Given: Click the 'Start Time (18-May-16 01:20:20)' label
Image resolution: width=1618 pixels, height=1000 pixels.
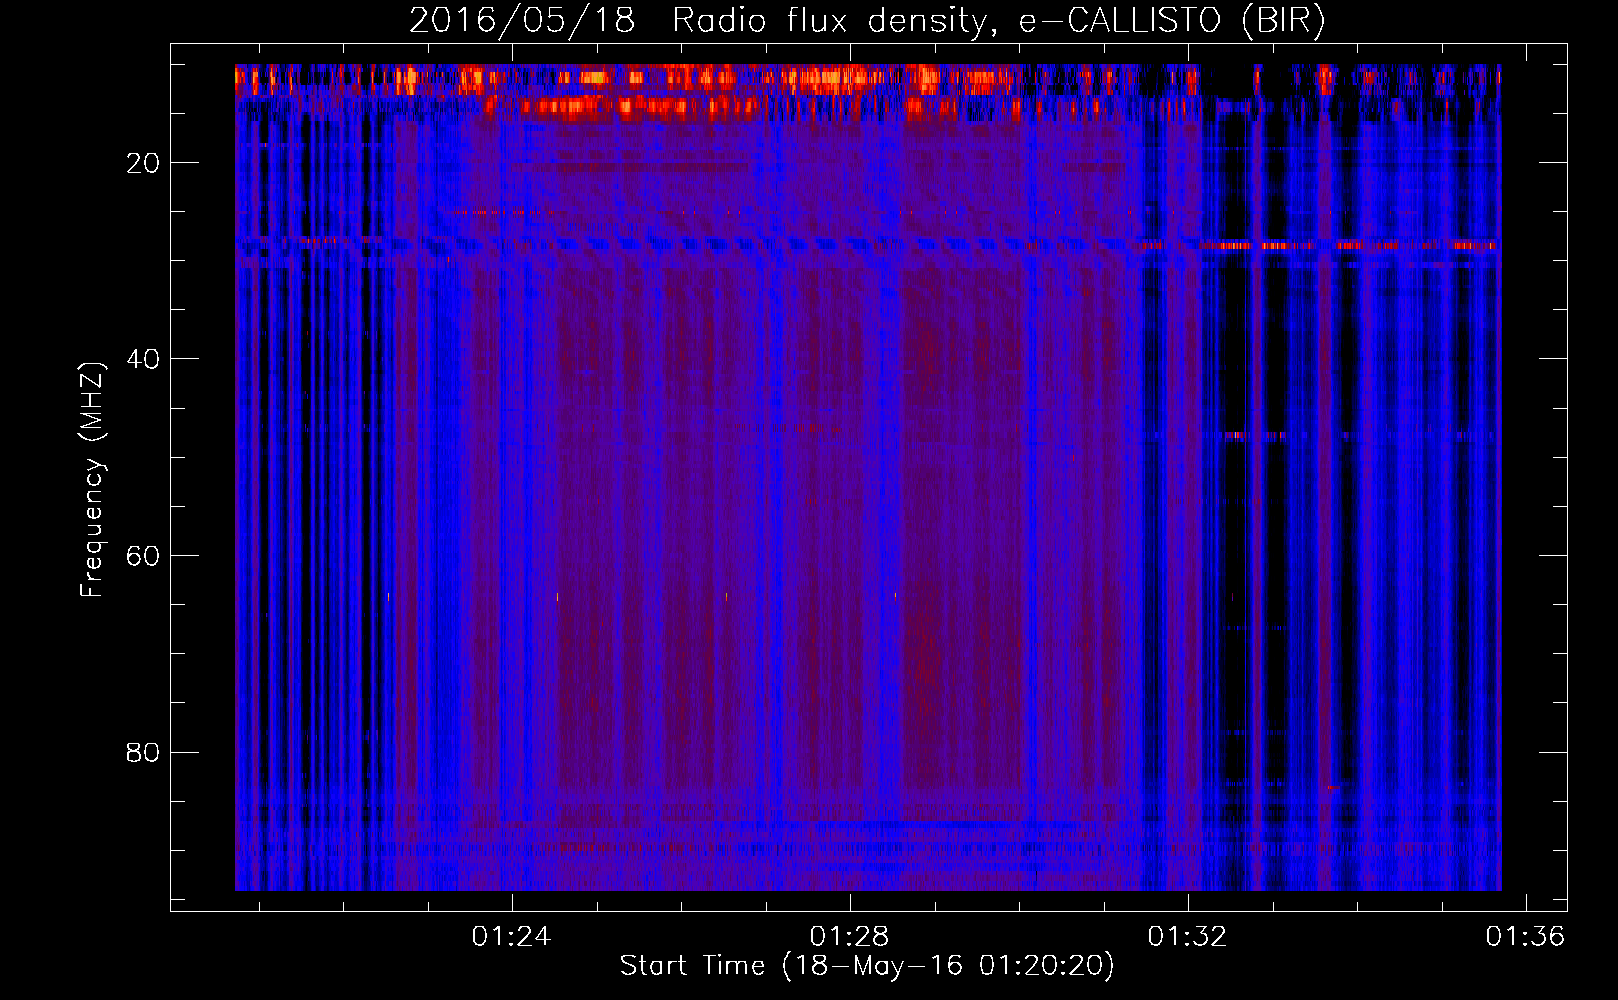Looking at the screenshot, I should click(867, 966).
